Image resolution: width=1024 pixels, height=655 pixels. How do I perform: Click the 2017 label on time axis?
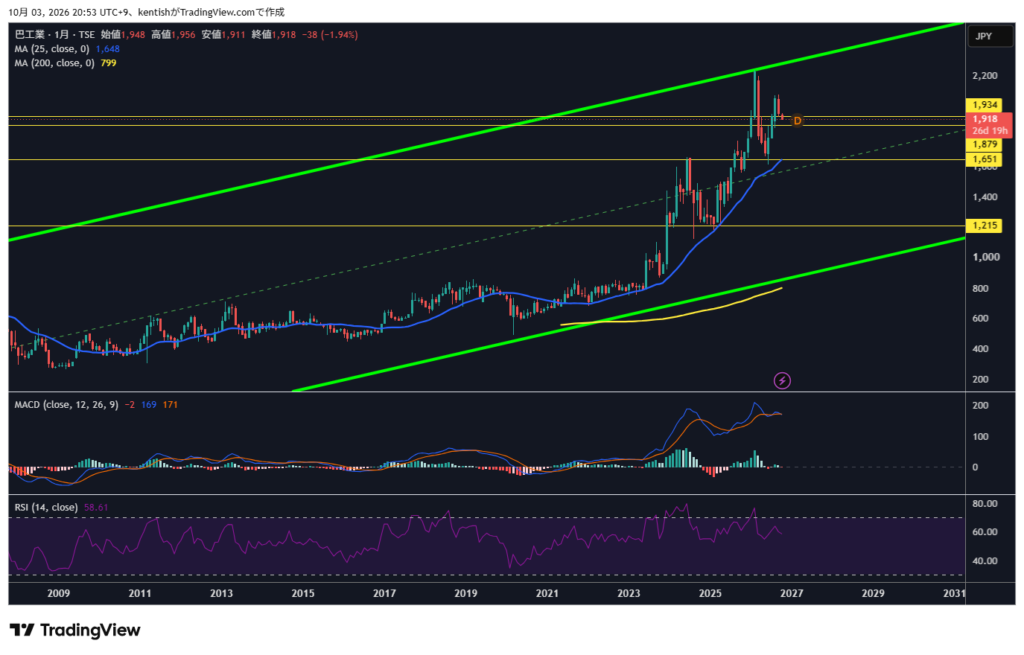tap(384, 594)
